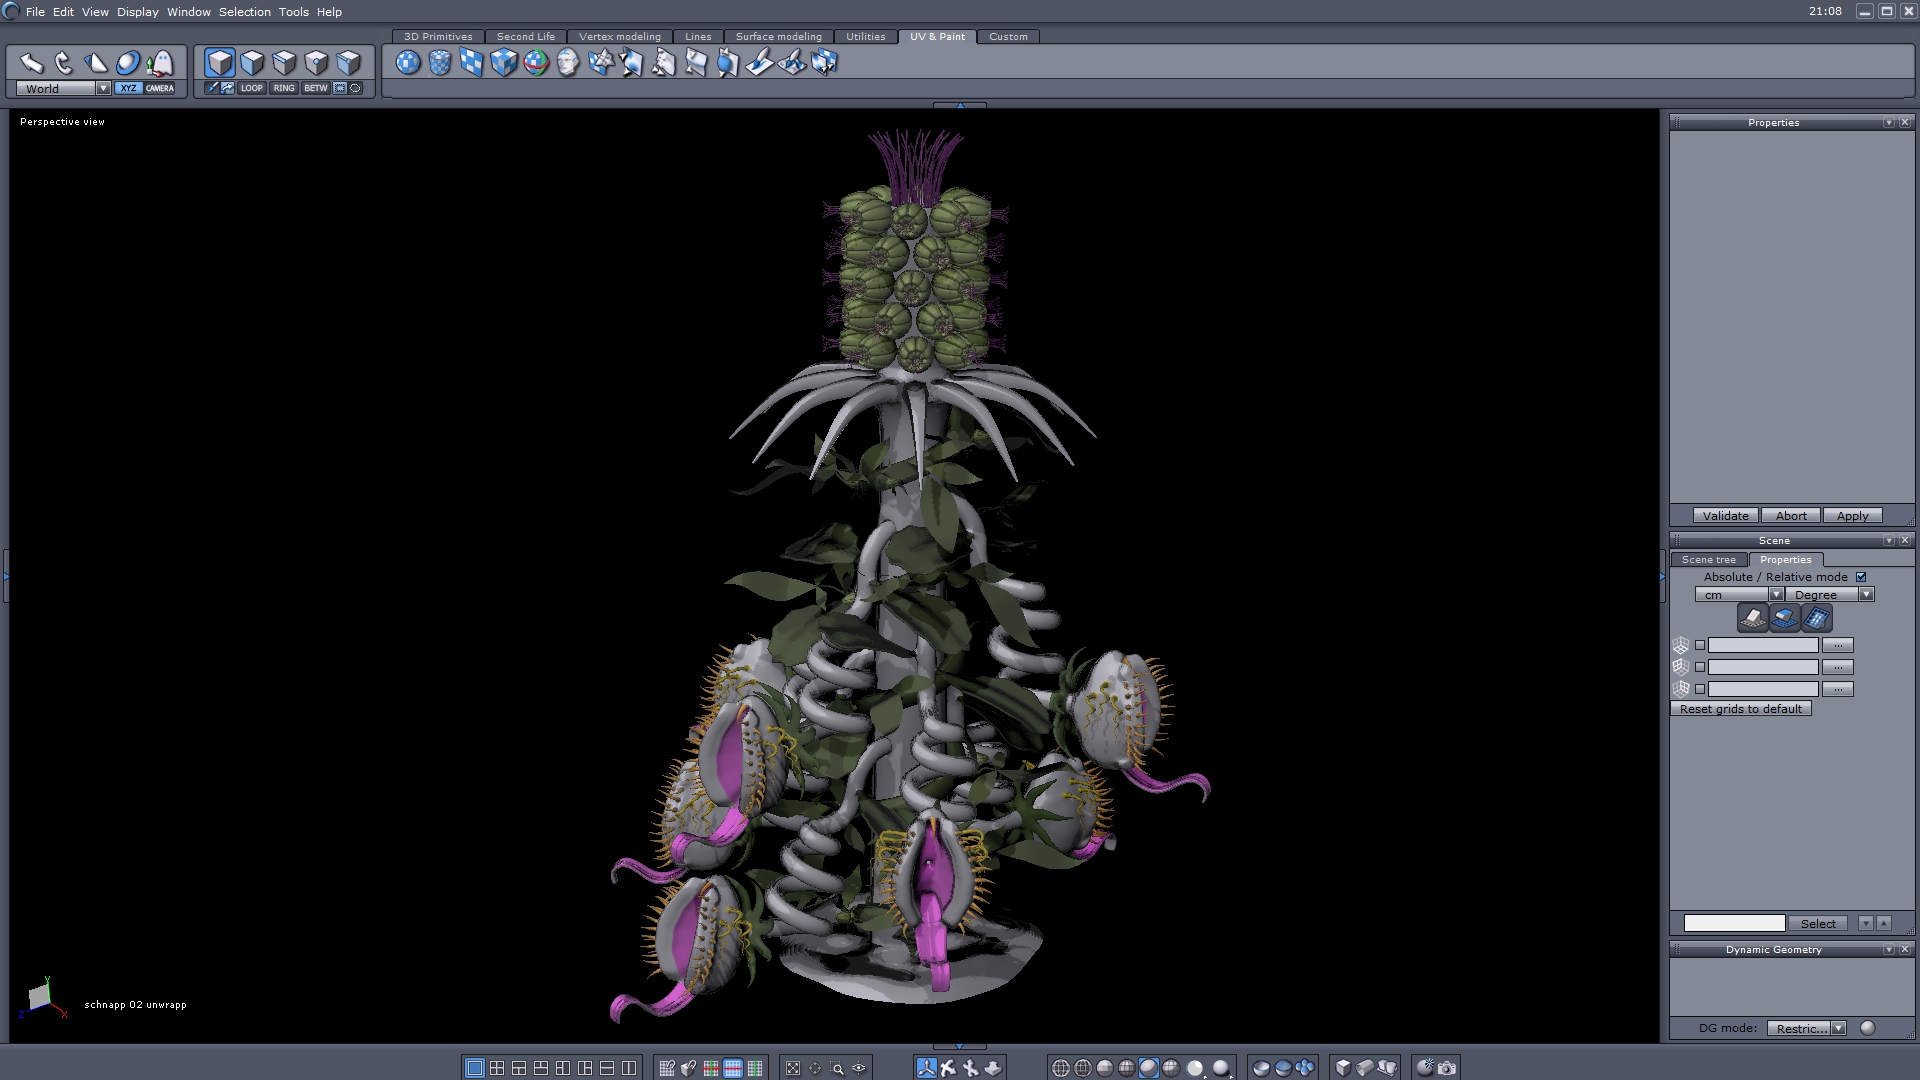
Task: Switch to single view layout icon
Action: [x=475, y=1068]
